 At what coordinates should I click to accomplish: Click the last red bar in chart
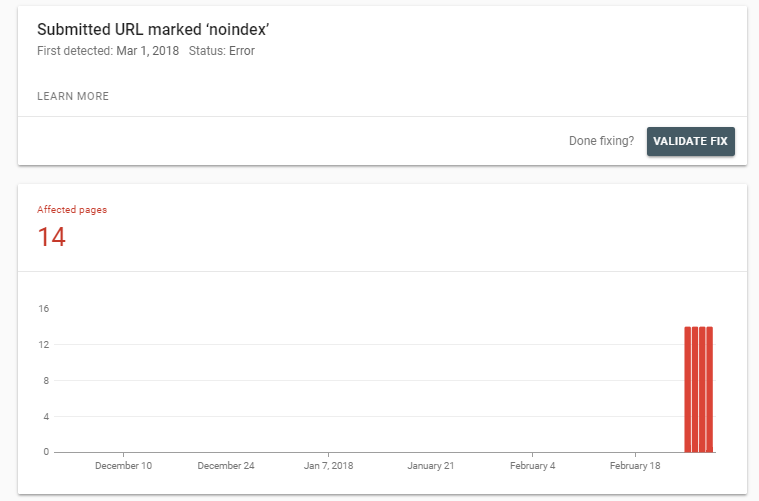(710, 389)
